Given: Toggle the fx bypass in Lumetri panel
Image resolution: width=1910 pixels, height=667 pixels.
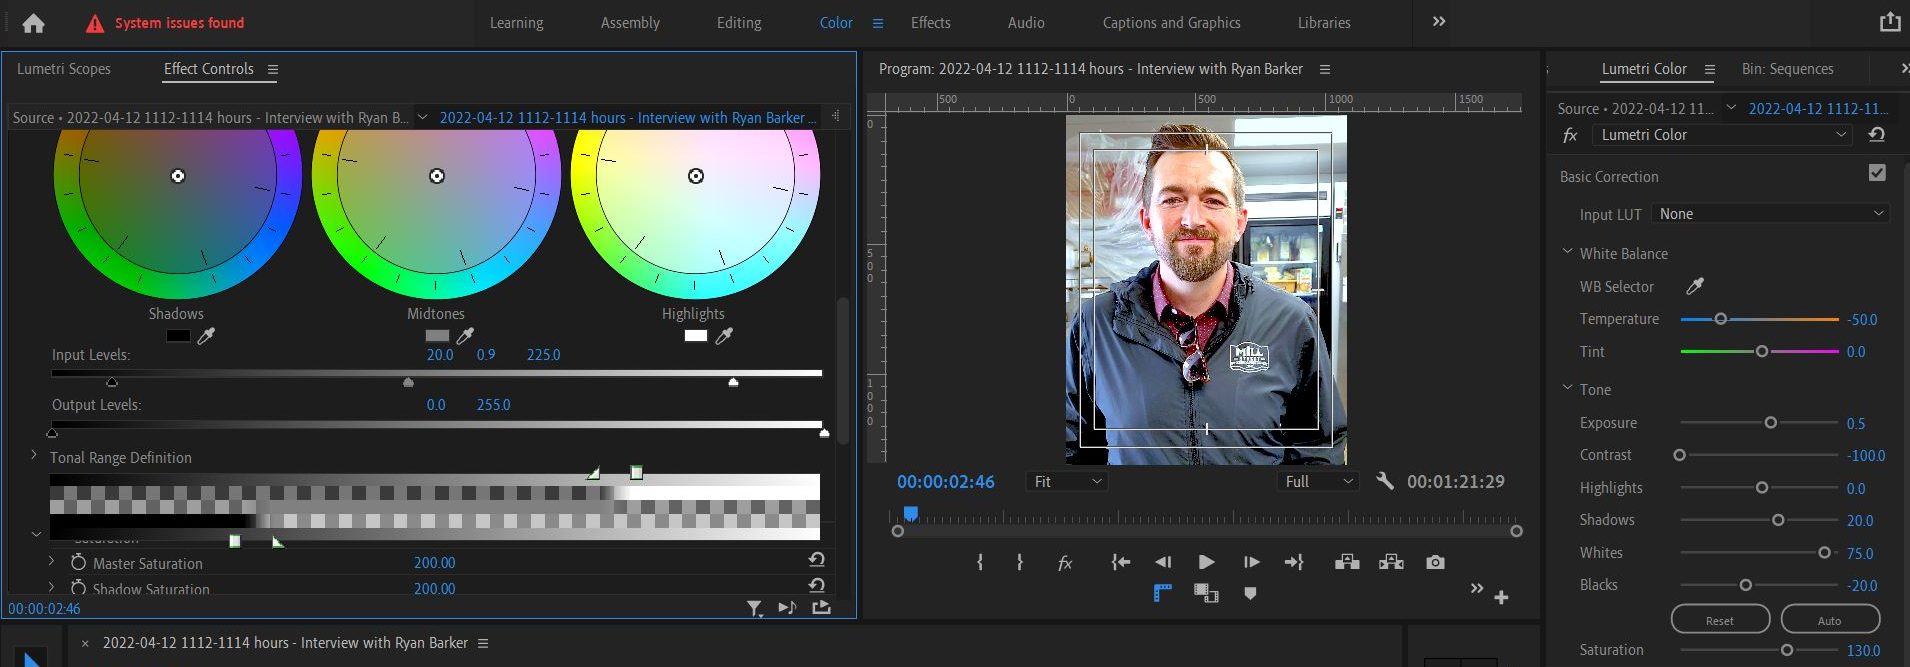Looking at the screenshot, I should click(x=1570, y=135).
